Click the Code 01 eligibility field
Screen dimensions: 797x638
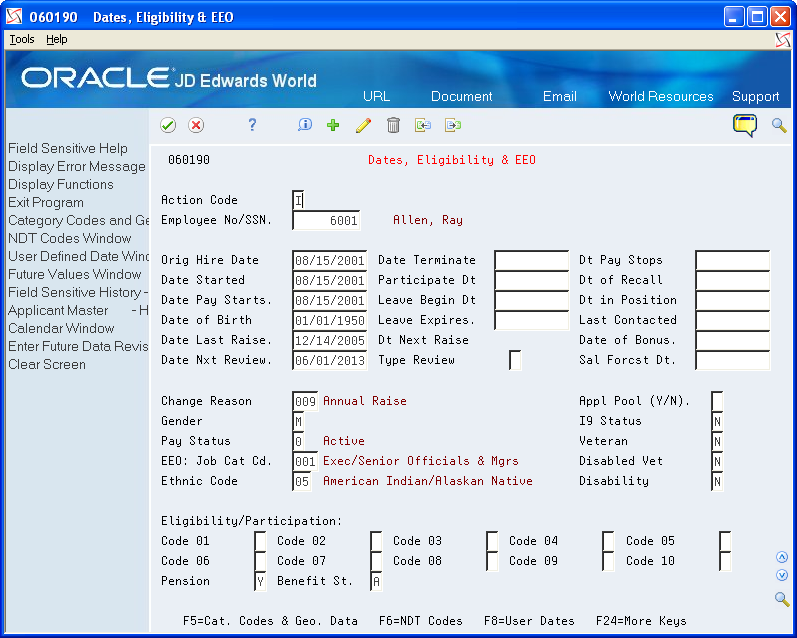coord(260,541)
